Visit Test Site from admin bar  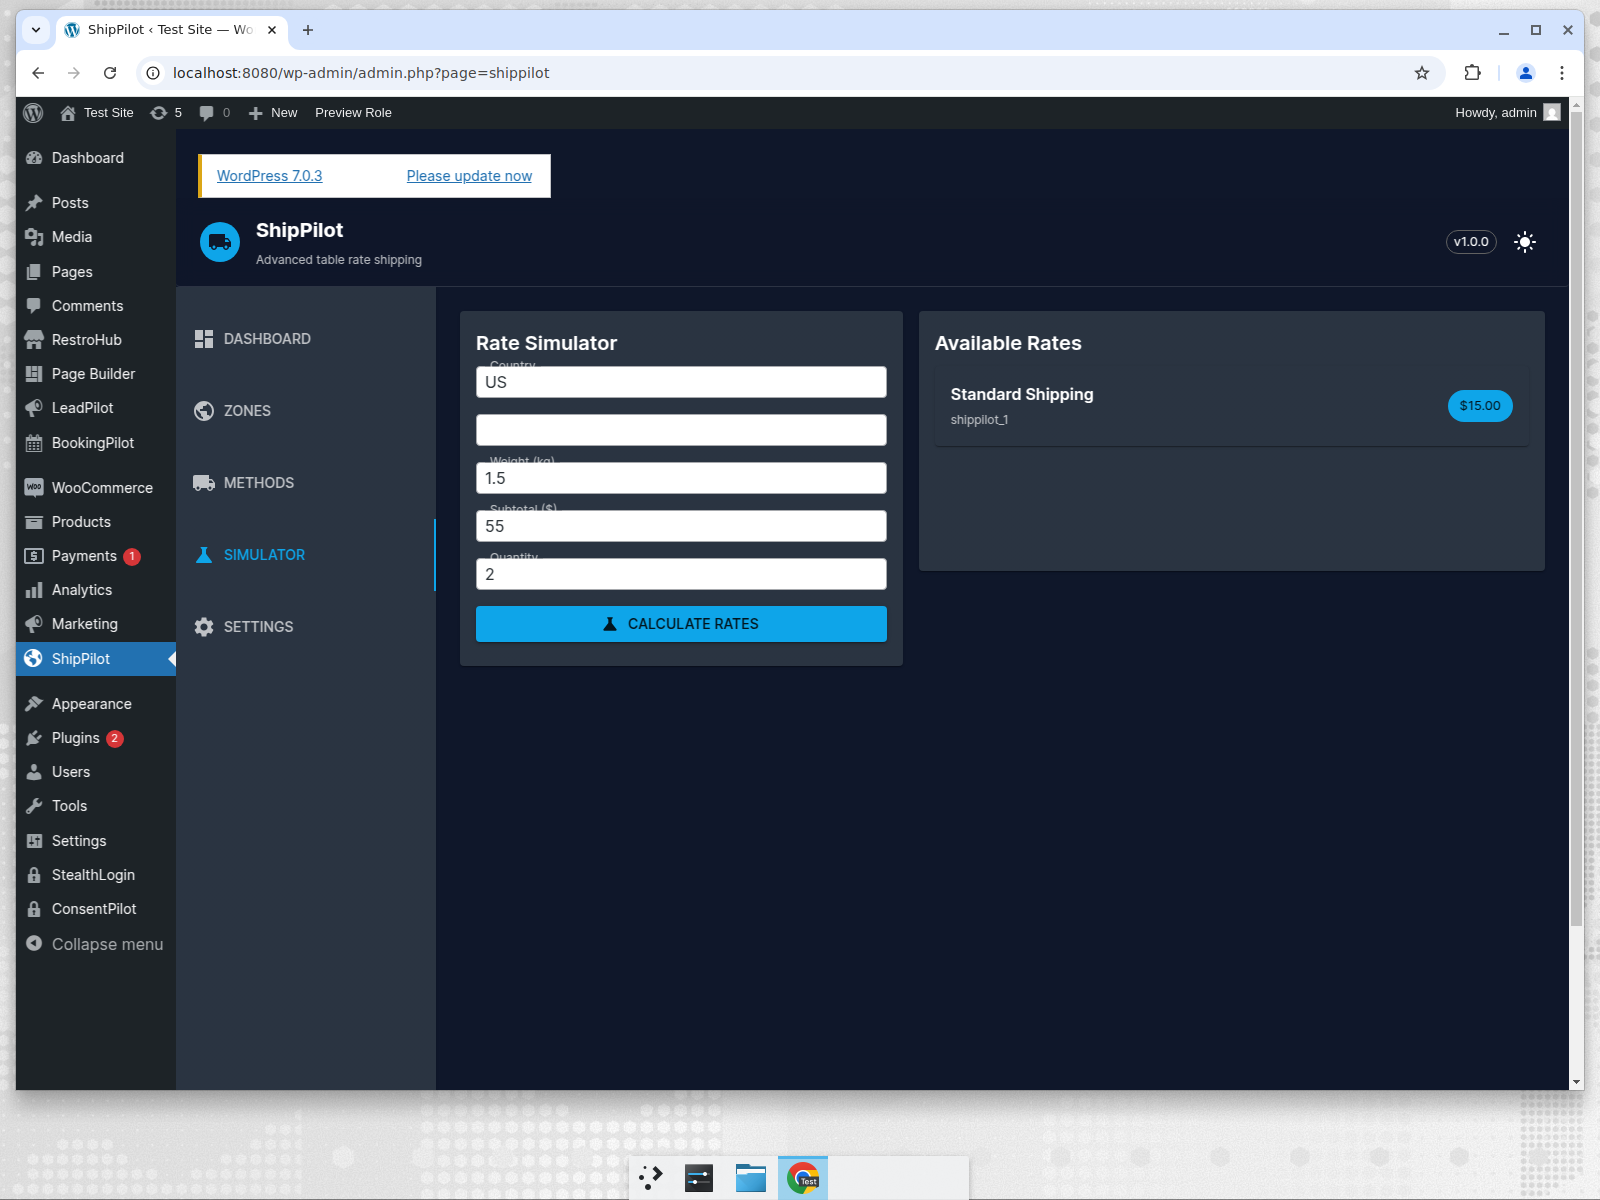[97, 113]
